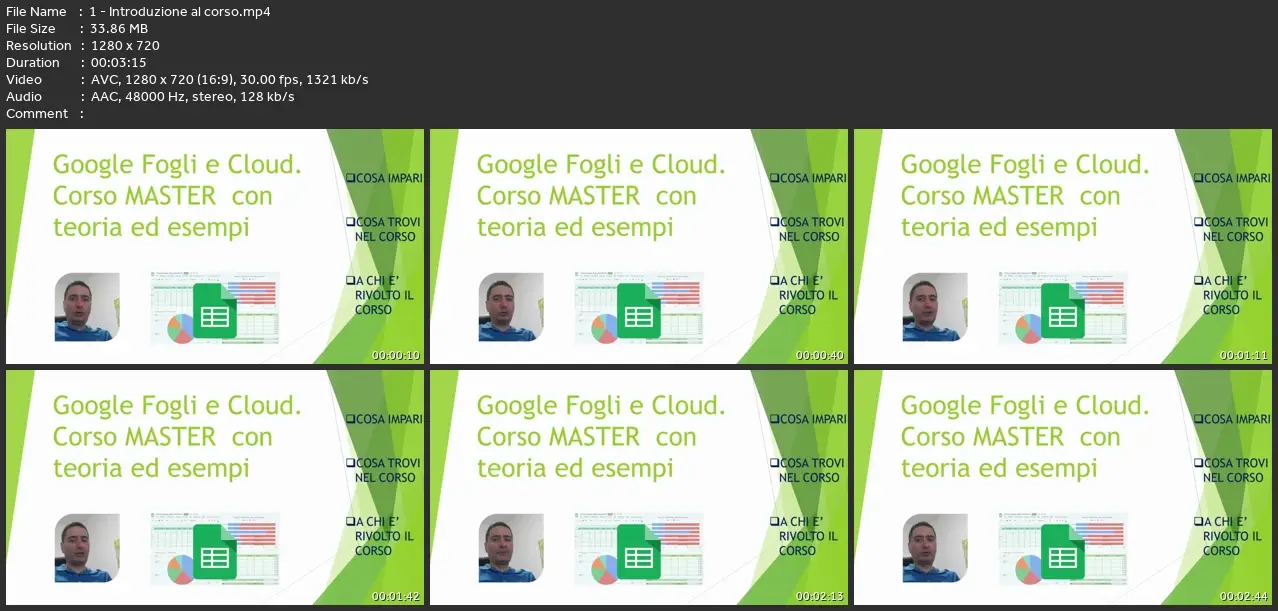This screenshot has height=611, width=1278.
Task: Click the 00:00:10 timestamp label
Action: coord(396,356)
